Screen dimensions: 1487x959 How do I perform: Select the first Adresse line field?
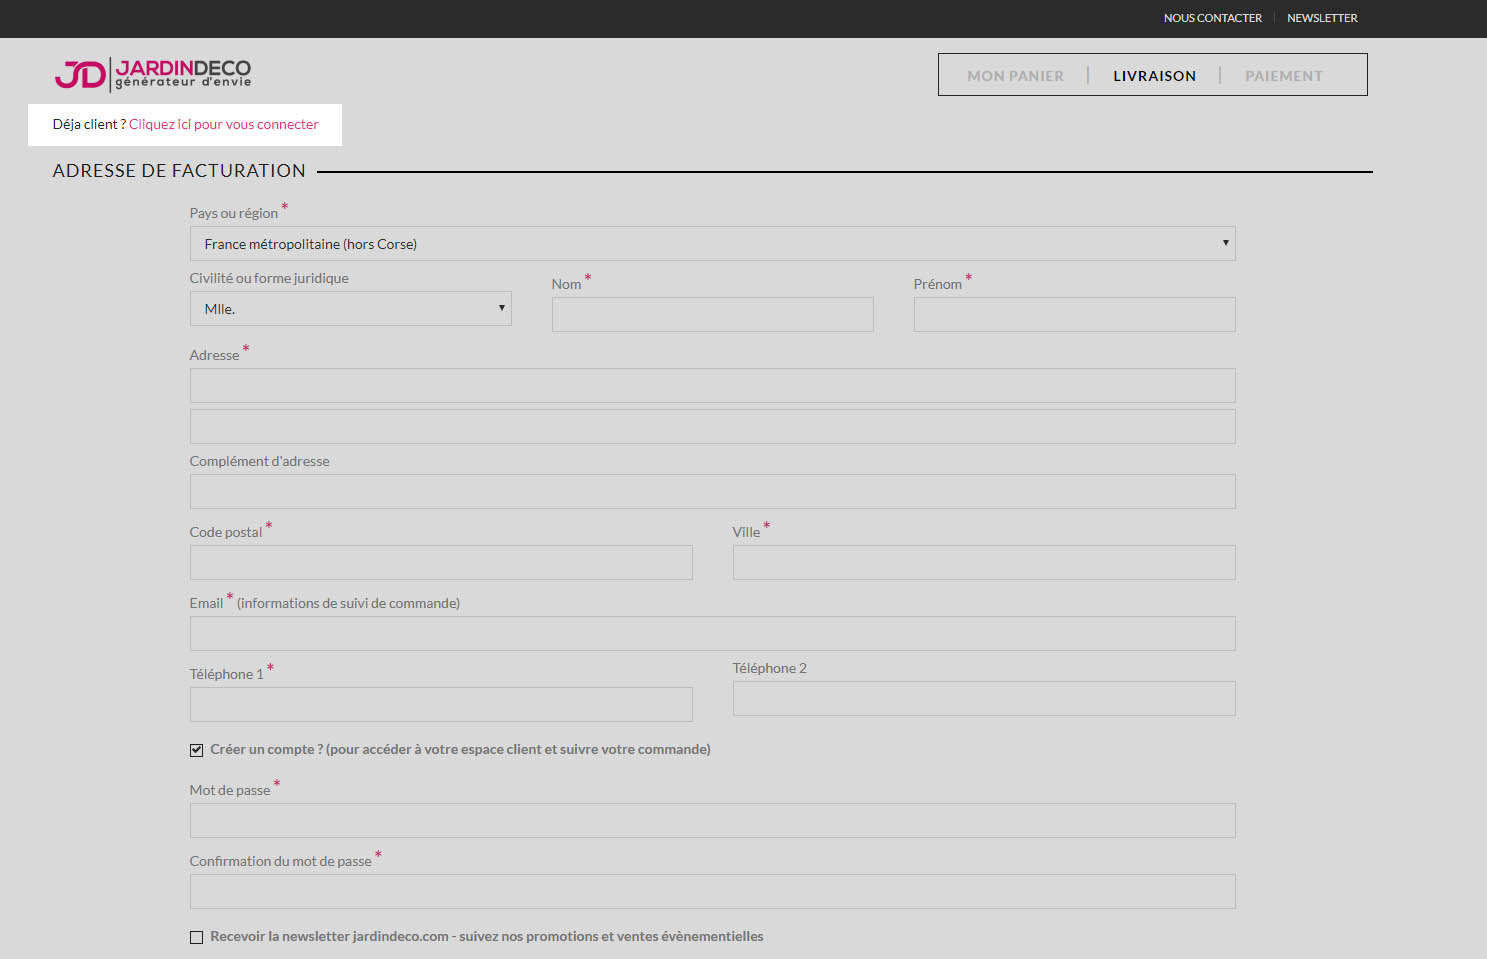(712, 386)
